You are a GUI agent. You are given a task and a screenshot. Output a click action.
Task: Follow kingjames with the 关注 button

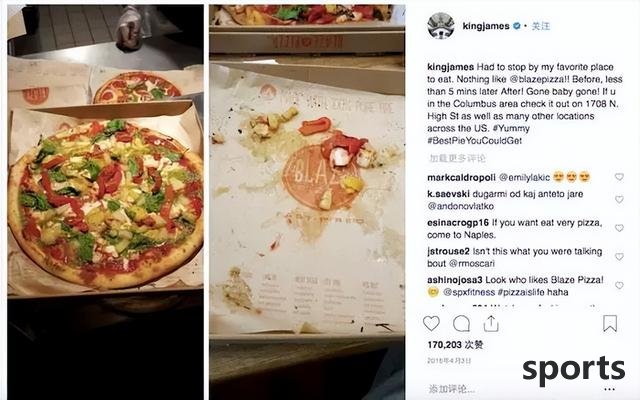pyautogui.click(x=541, y=26)
